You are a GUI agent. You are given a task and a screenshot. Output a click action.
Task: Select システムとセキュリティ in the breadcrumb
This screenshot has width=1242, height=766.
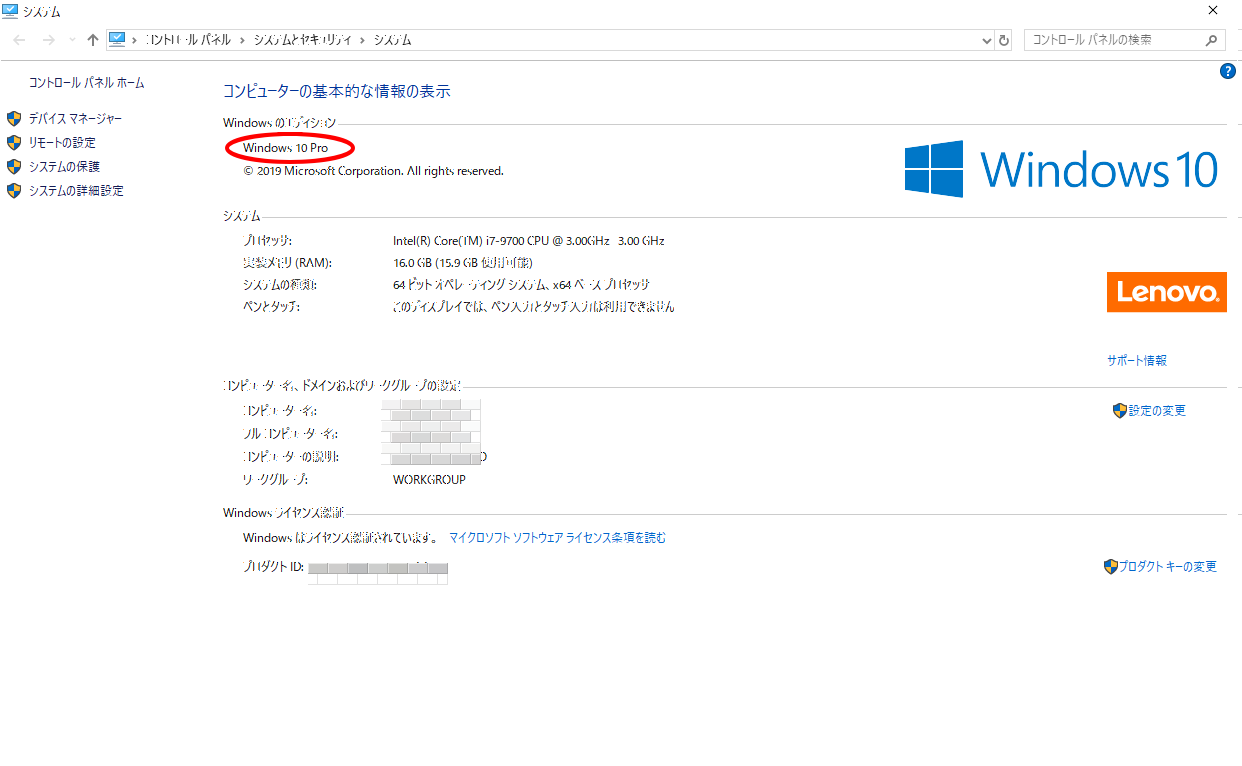(302, 40)
